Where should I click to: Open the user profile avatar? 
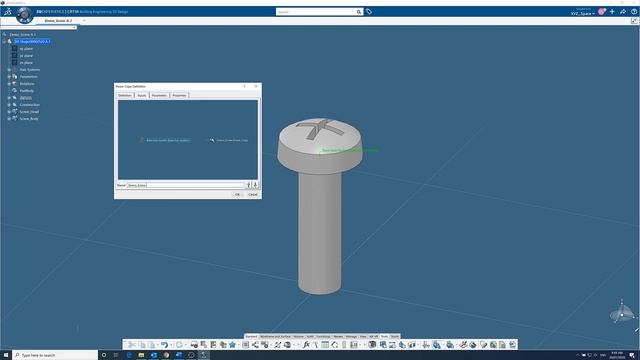tap(601, 12)
